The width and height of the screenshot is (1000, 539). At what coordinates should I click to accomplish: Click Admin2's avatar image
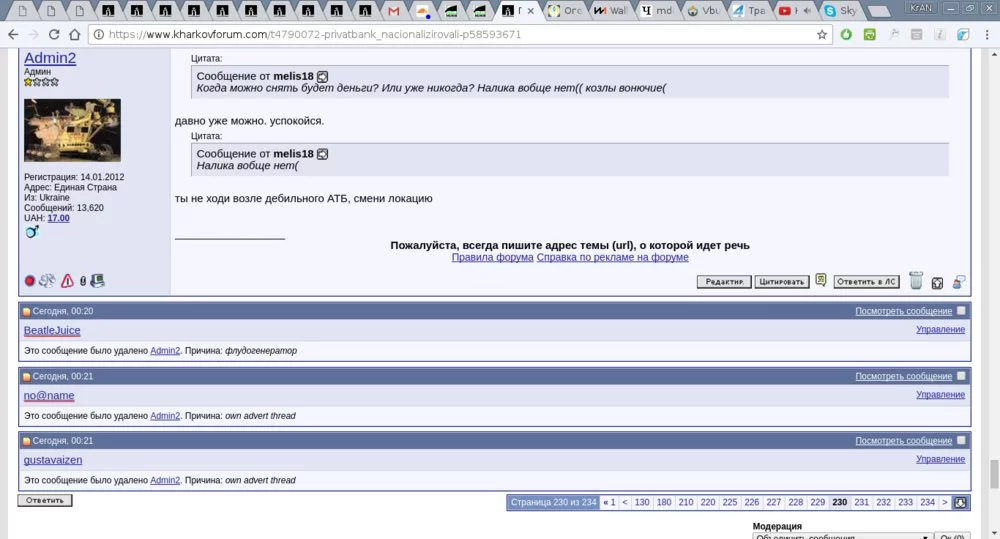[x=72, y=130]
